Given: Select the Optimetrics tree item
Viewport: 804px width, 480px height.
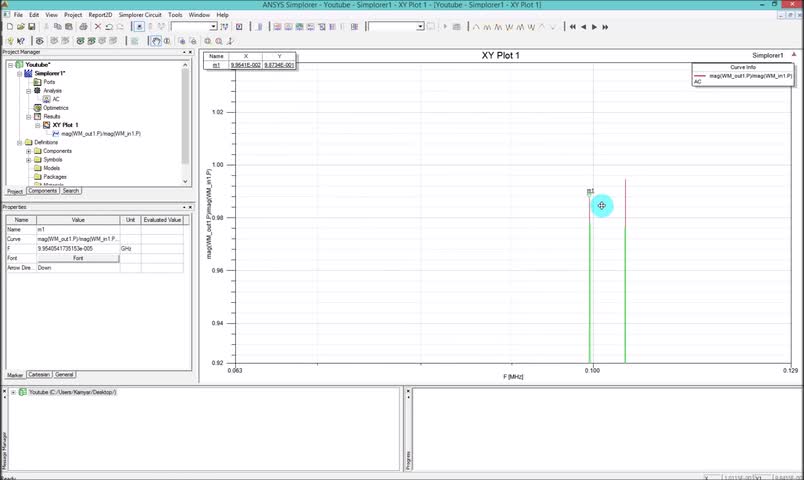Looking at the screenshot, I should click(x=55, y=108).
